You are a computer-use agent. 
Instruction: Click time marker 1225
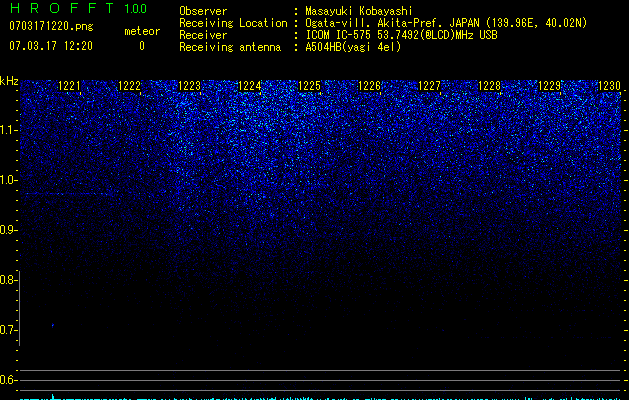tap(310, 86)
